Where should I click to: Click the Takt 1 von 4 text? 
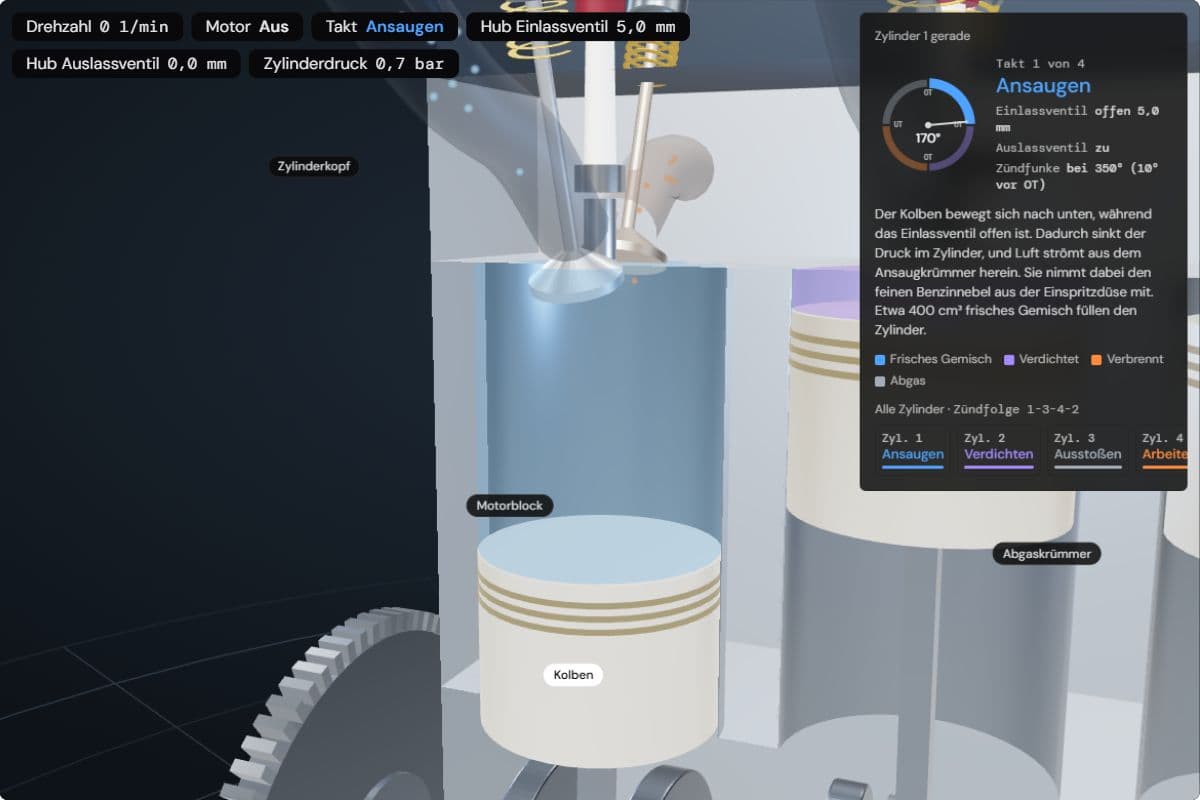click(x=1040, y=64)
